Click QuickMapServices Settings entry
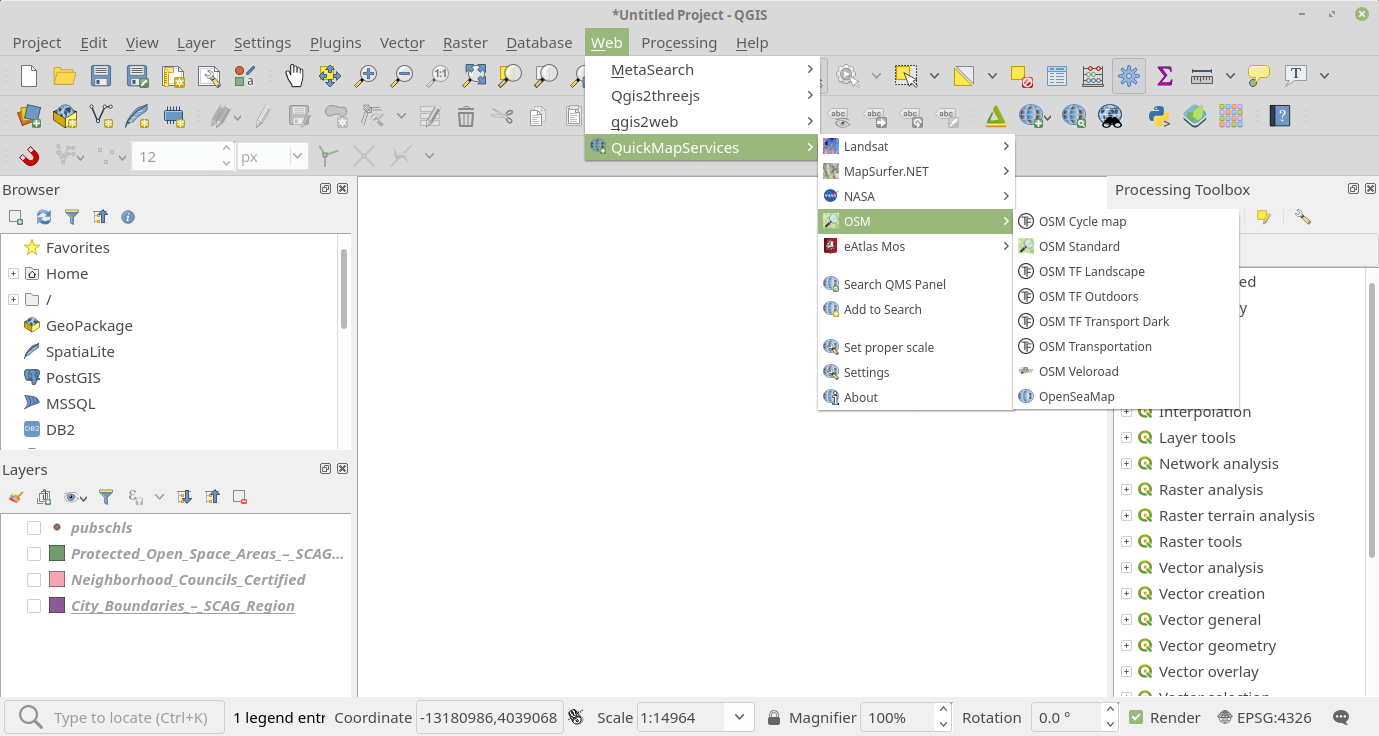Image resolution: width=1379 pixels, height=736 pixels. coord(916,372)
